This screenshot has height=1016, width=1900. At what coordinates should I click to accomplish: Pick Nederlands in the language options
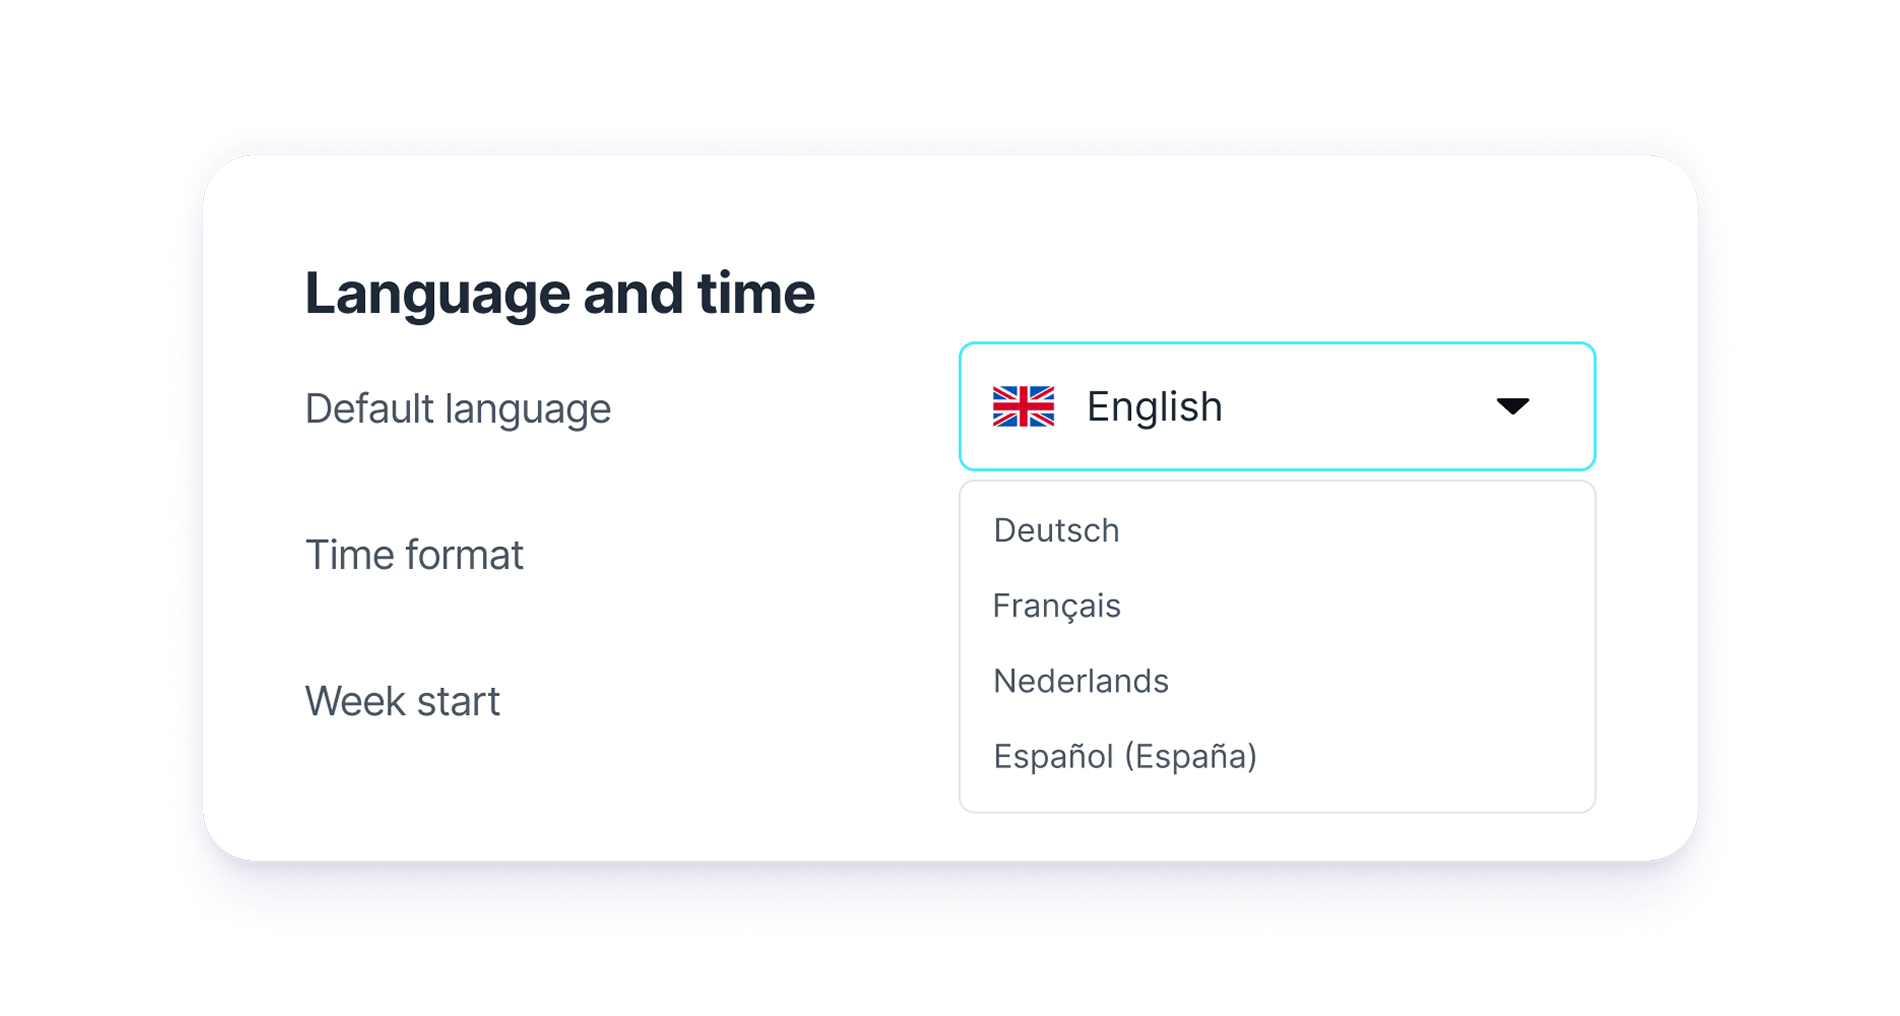coord(1080,681)
